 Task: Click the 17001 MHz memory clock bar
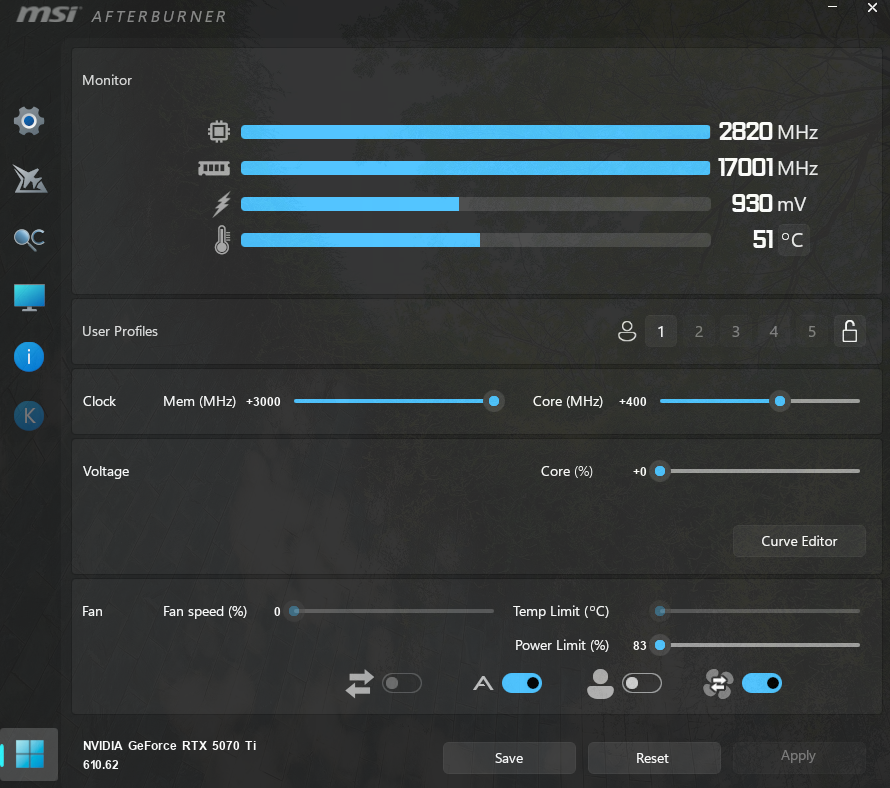(476, 168)
